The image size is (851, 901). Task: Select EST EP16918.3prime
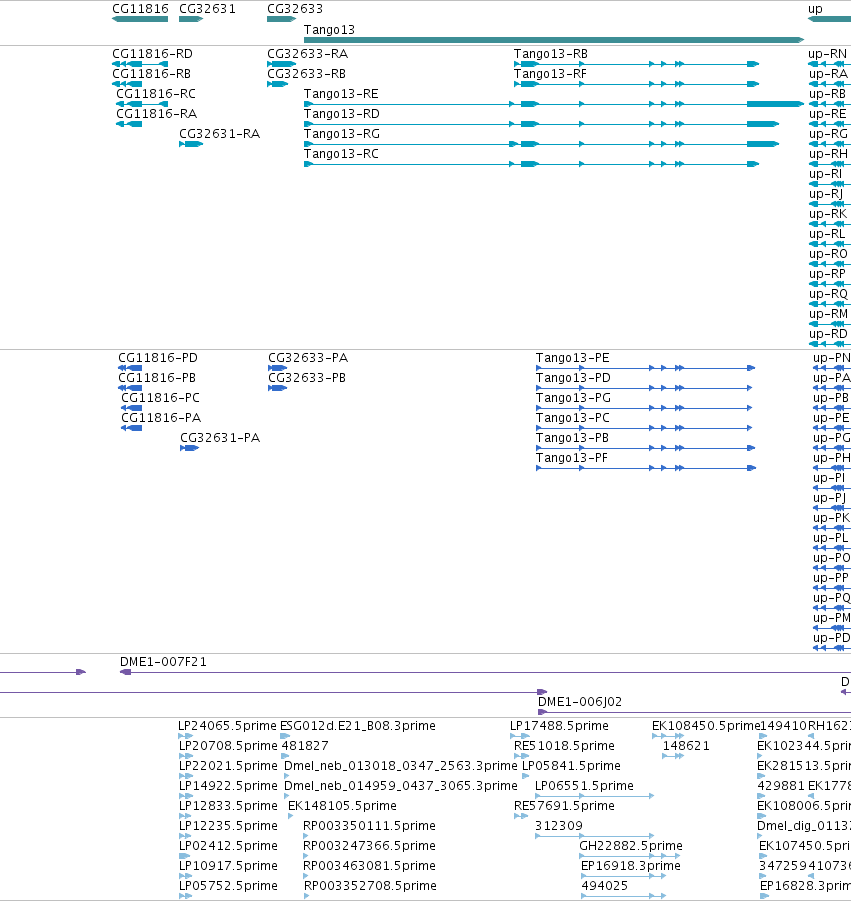click(x=631, y=865)
